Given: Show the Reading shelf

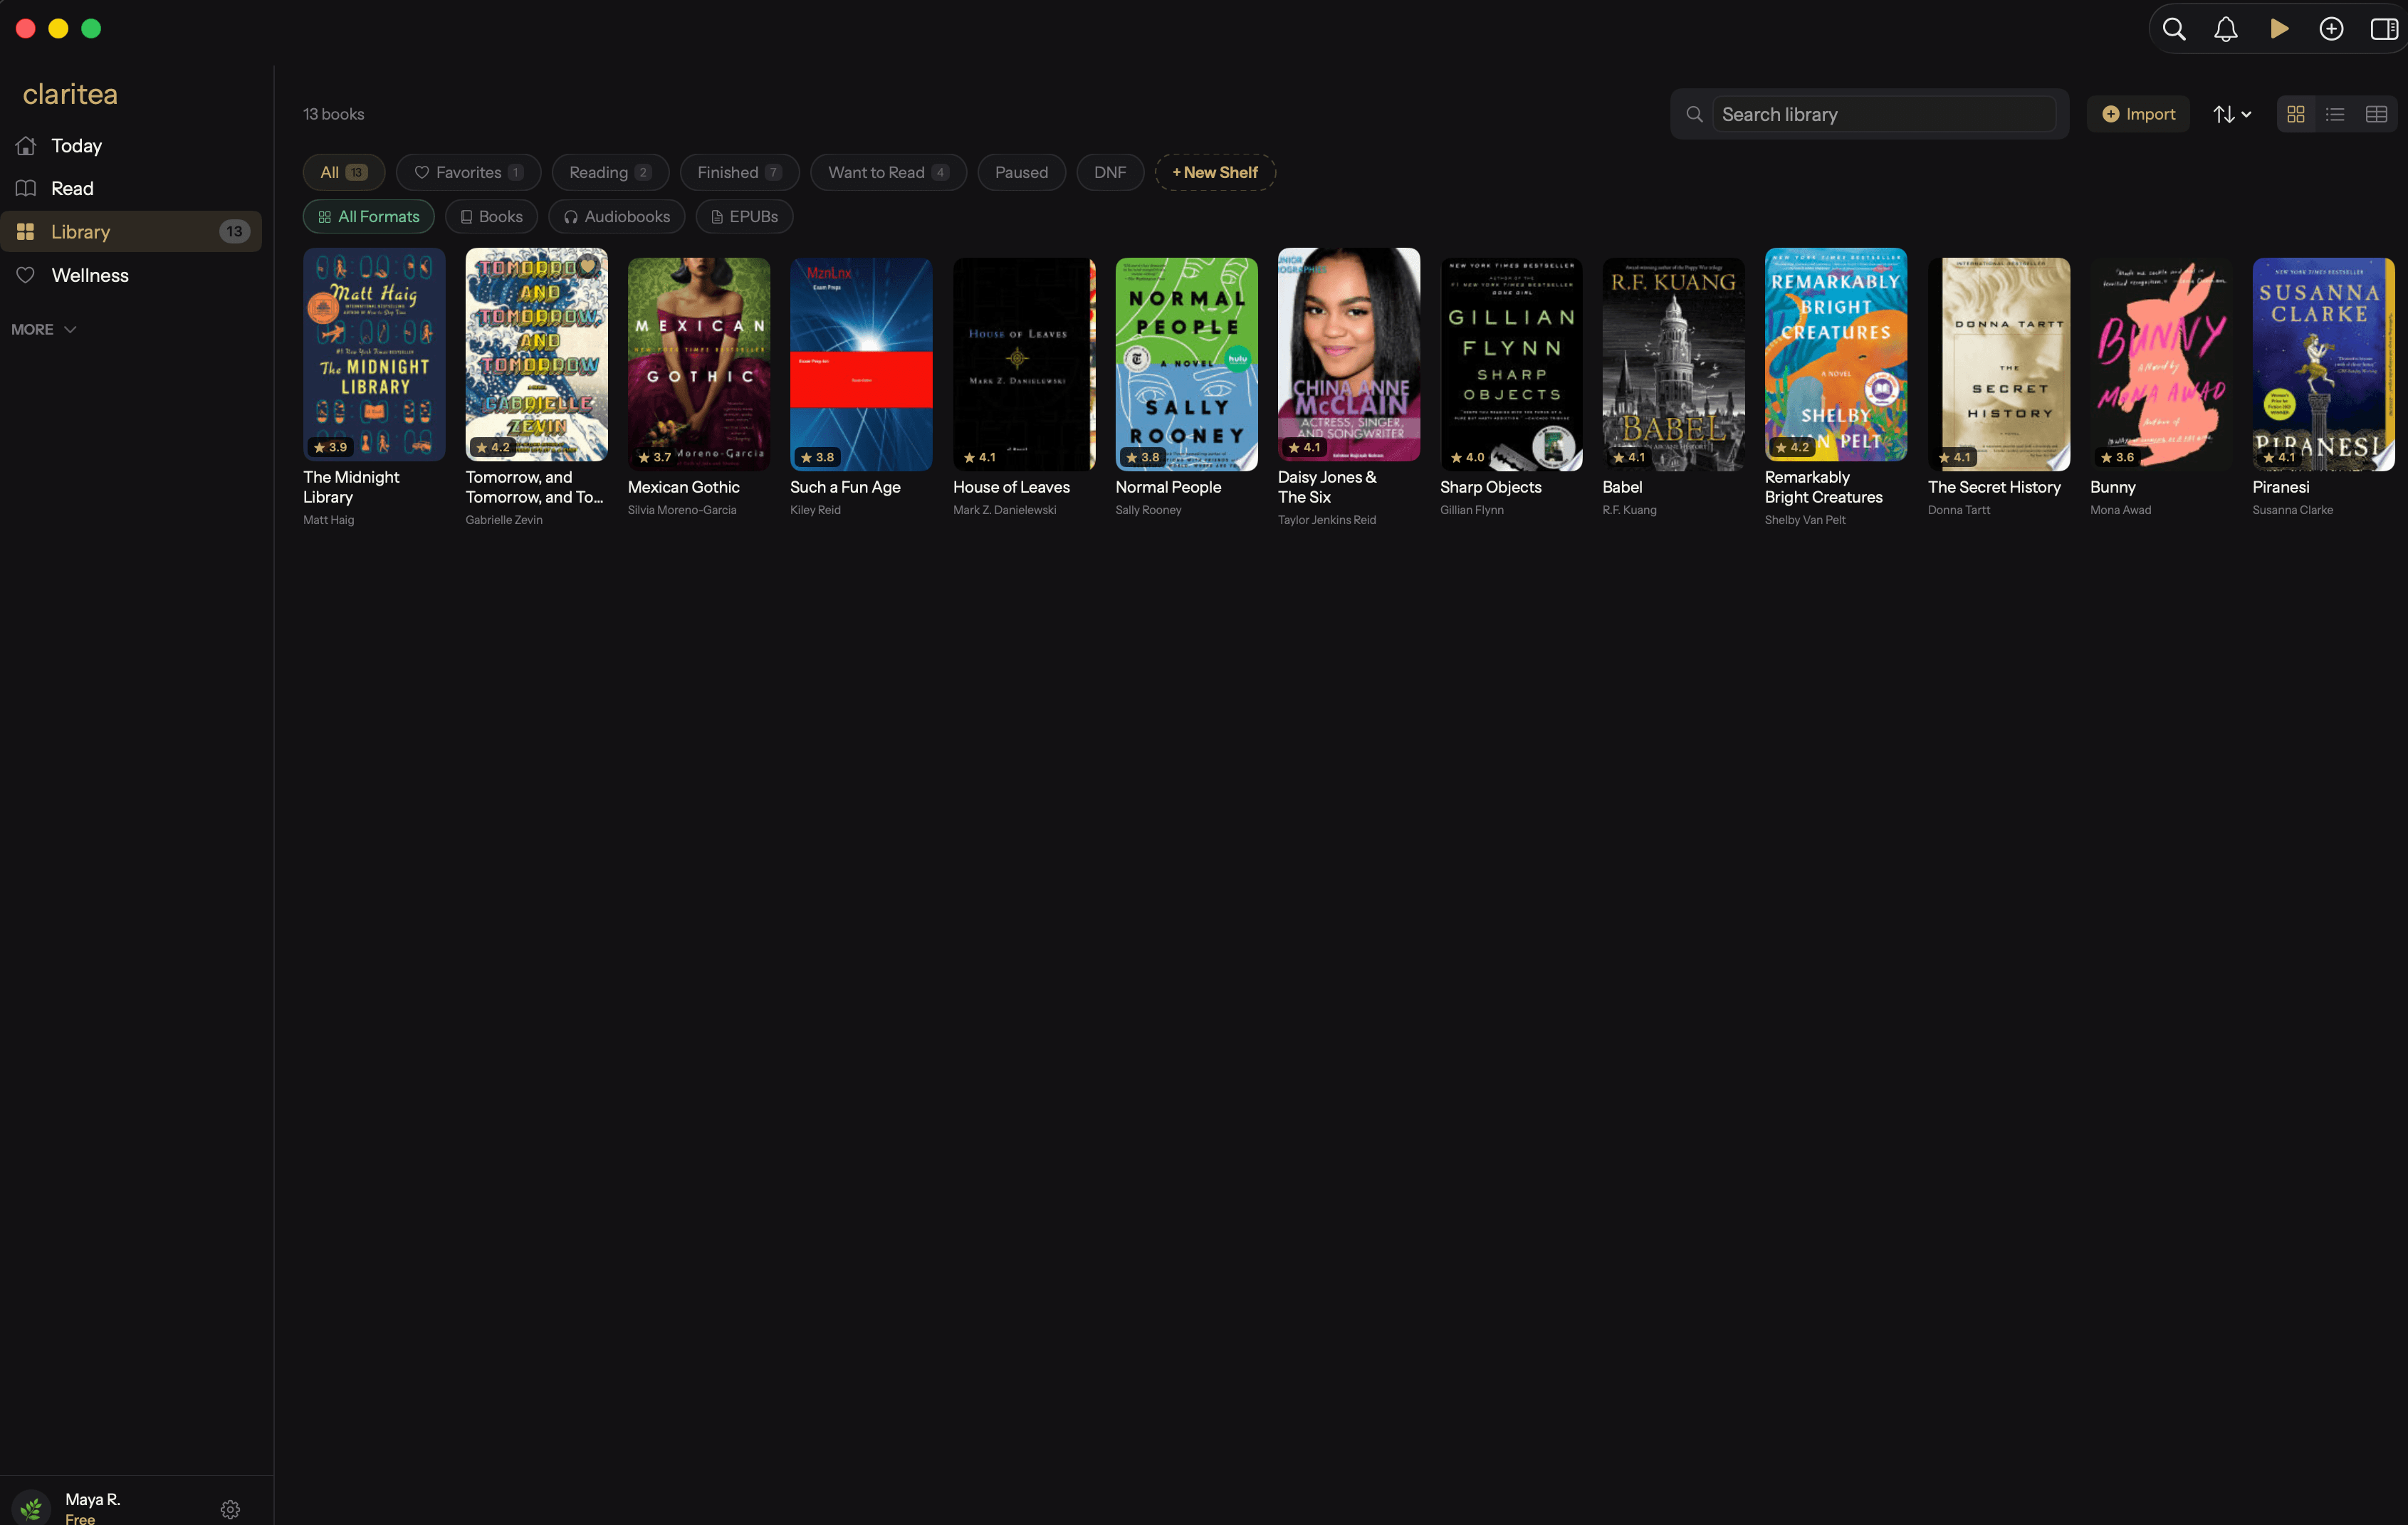Looking at the screenshot, I should pos(610,173).
